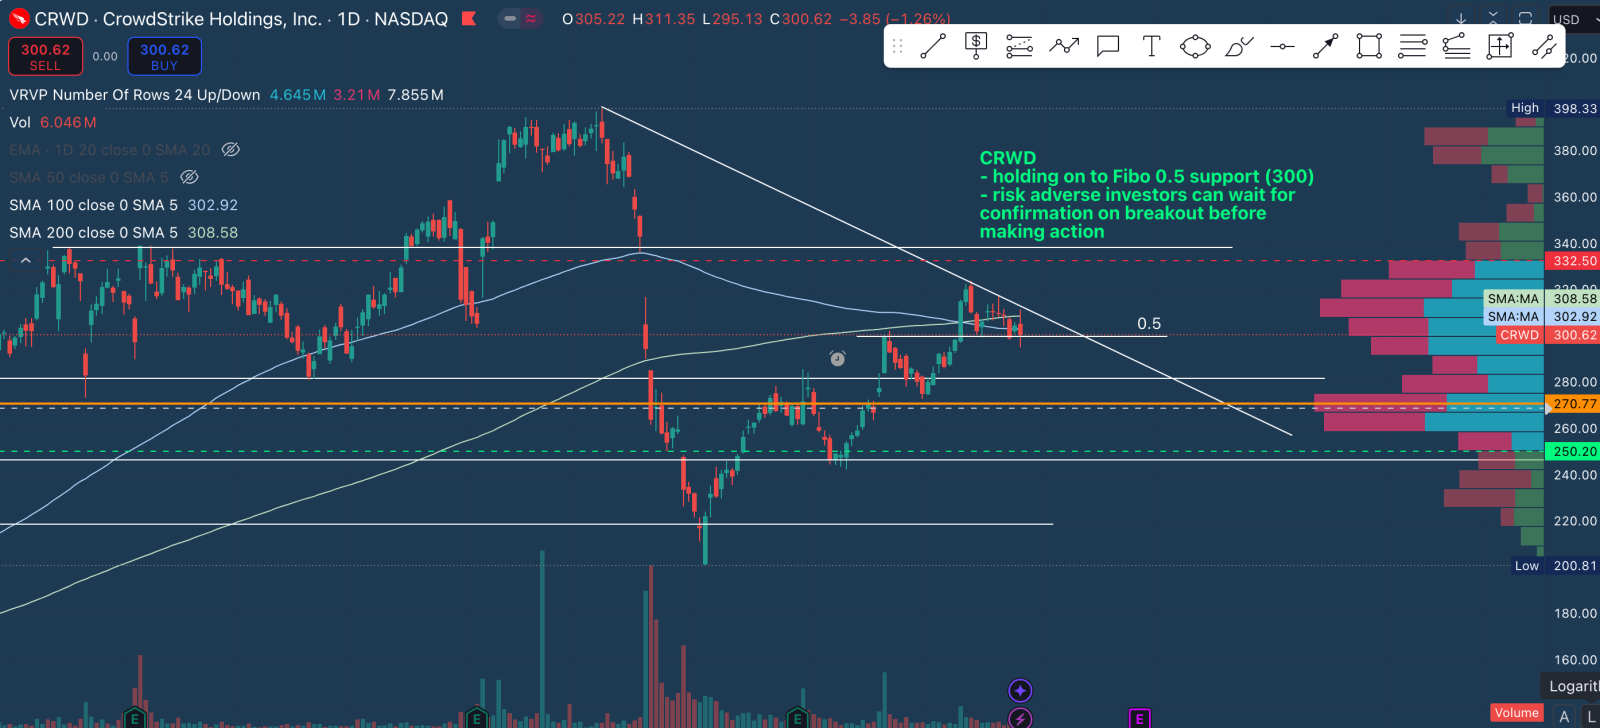Open the USD currency dropdown

pos(1574,19)
